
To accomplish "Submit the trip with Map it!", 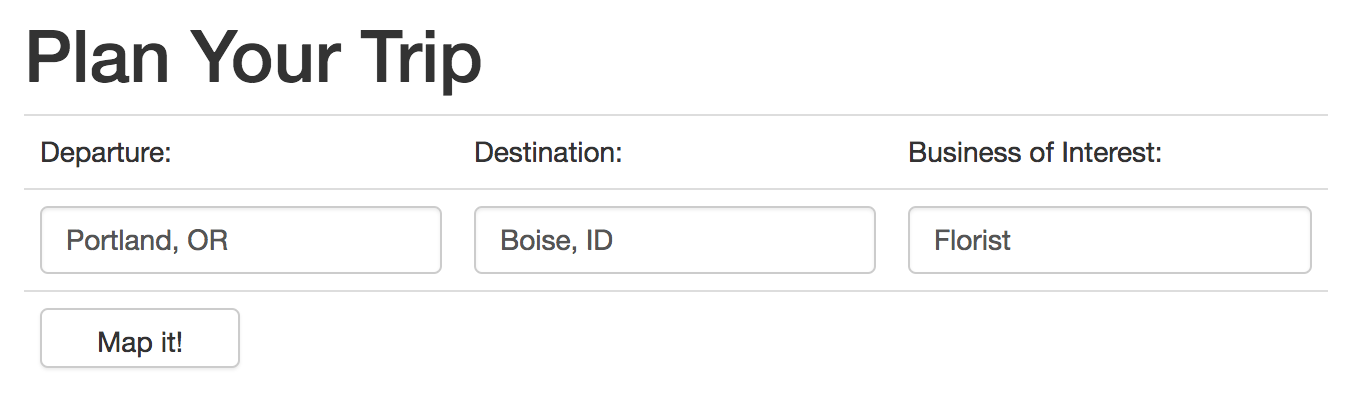I will point(140,338).
